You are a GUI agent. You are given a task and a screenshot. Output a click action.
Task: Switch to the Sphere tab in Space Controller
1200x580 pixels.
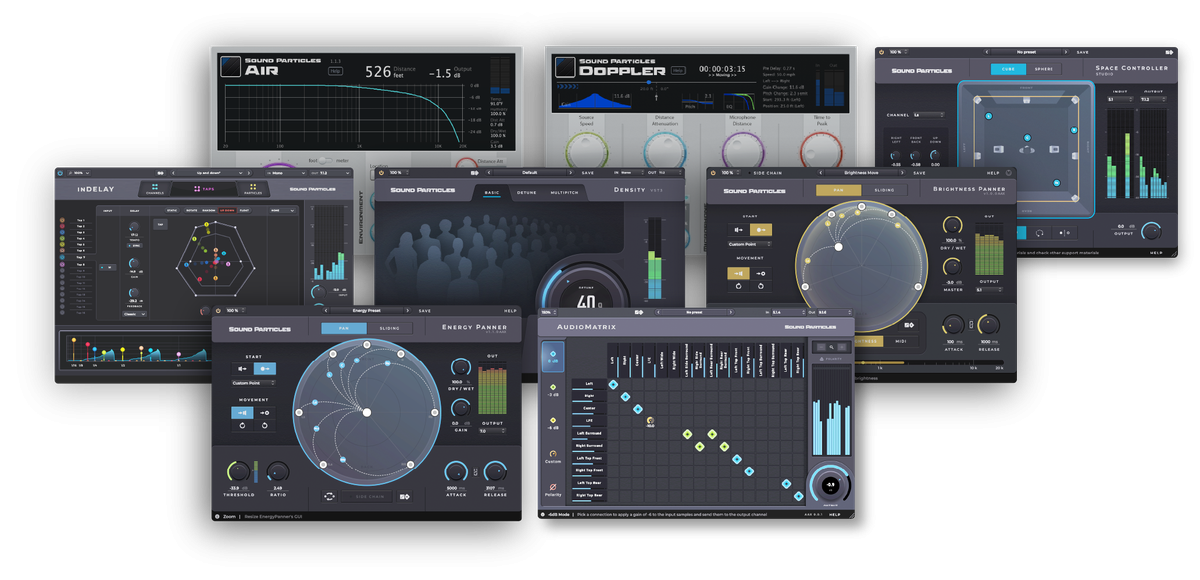tap(1042, 70)
